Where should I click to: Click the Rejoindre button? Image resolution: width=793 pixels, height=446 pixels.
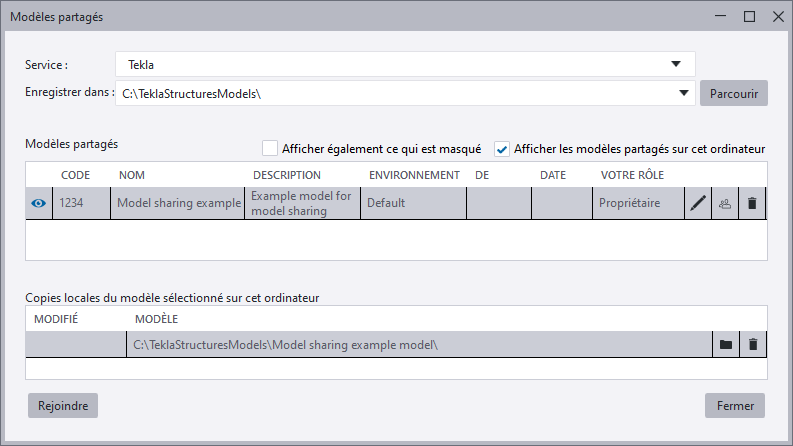tap(63, 406)
